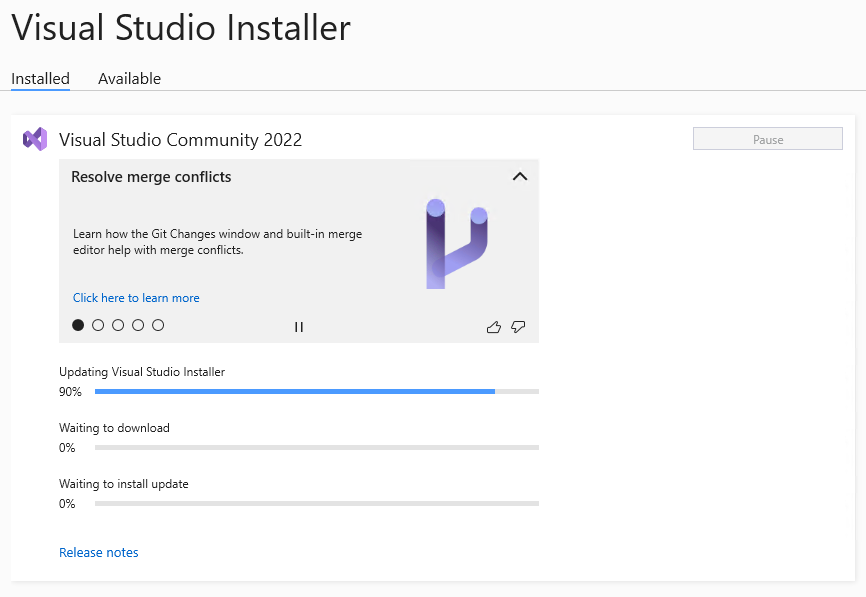
Task: Collapse the Resolve merge conflicts panel chevron
Action: 519,176
